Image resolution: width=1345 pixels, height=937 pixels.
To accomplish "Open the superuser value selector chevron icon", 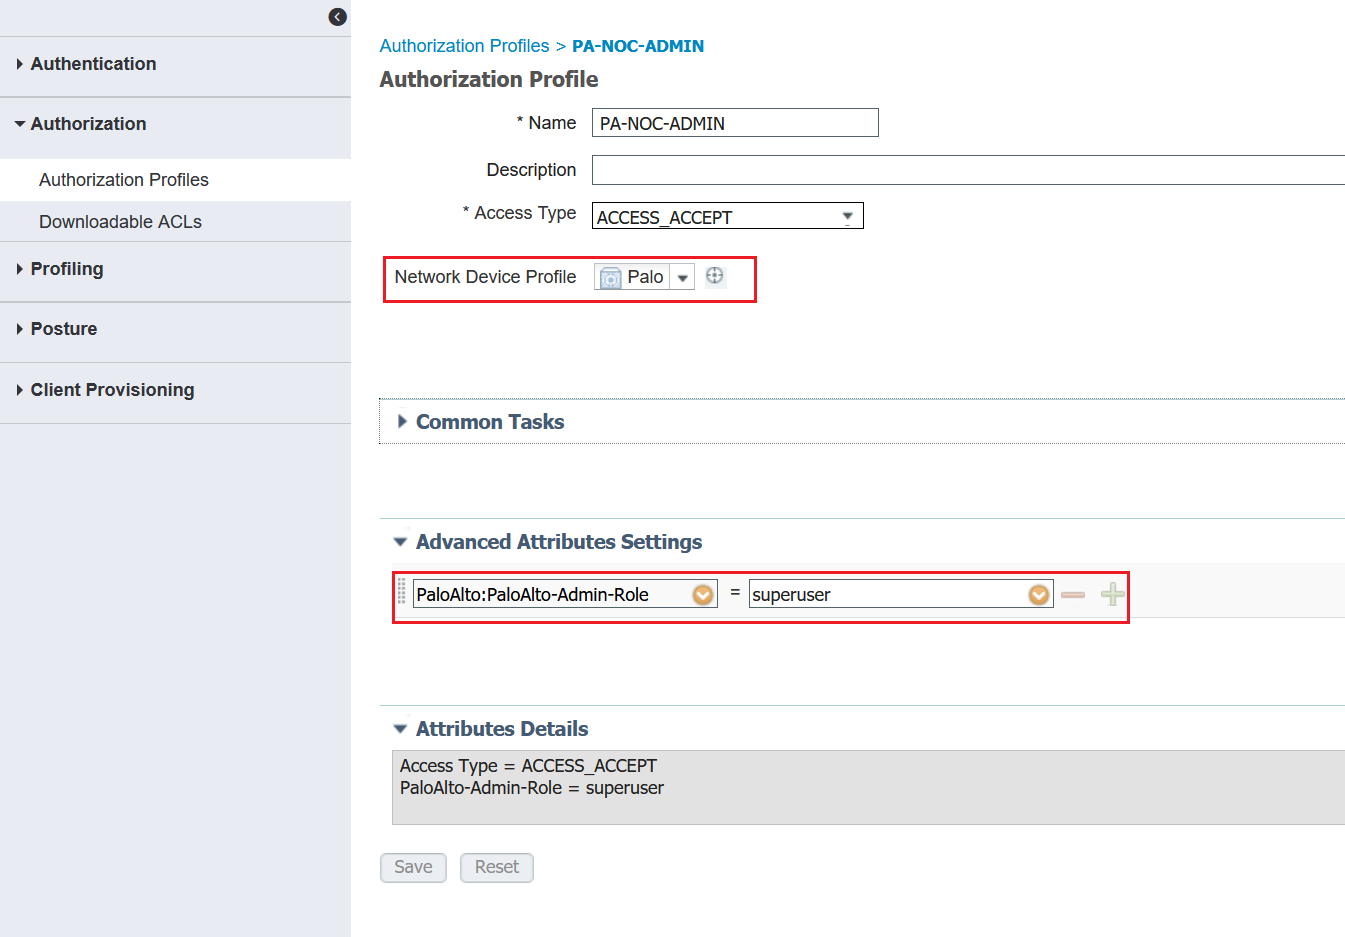I will pyautogui.click(x=1038, y=593).
